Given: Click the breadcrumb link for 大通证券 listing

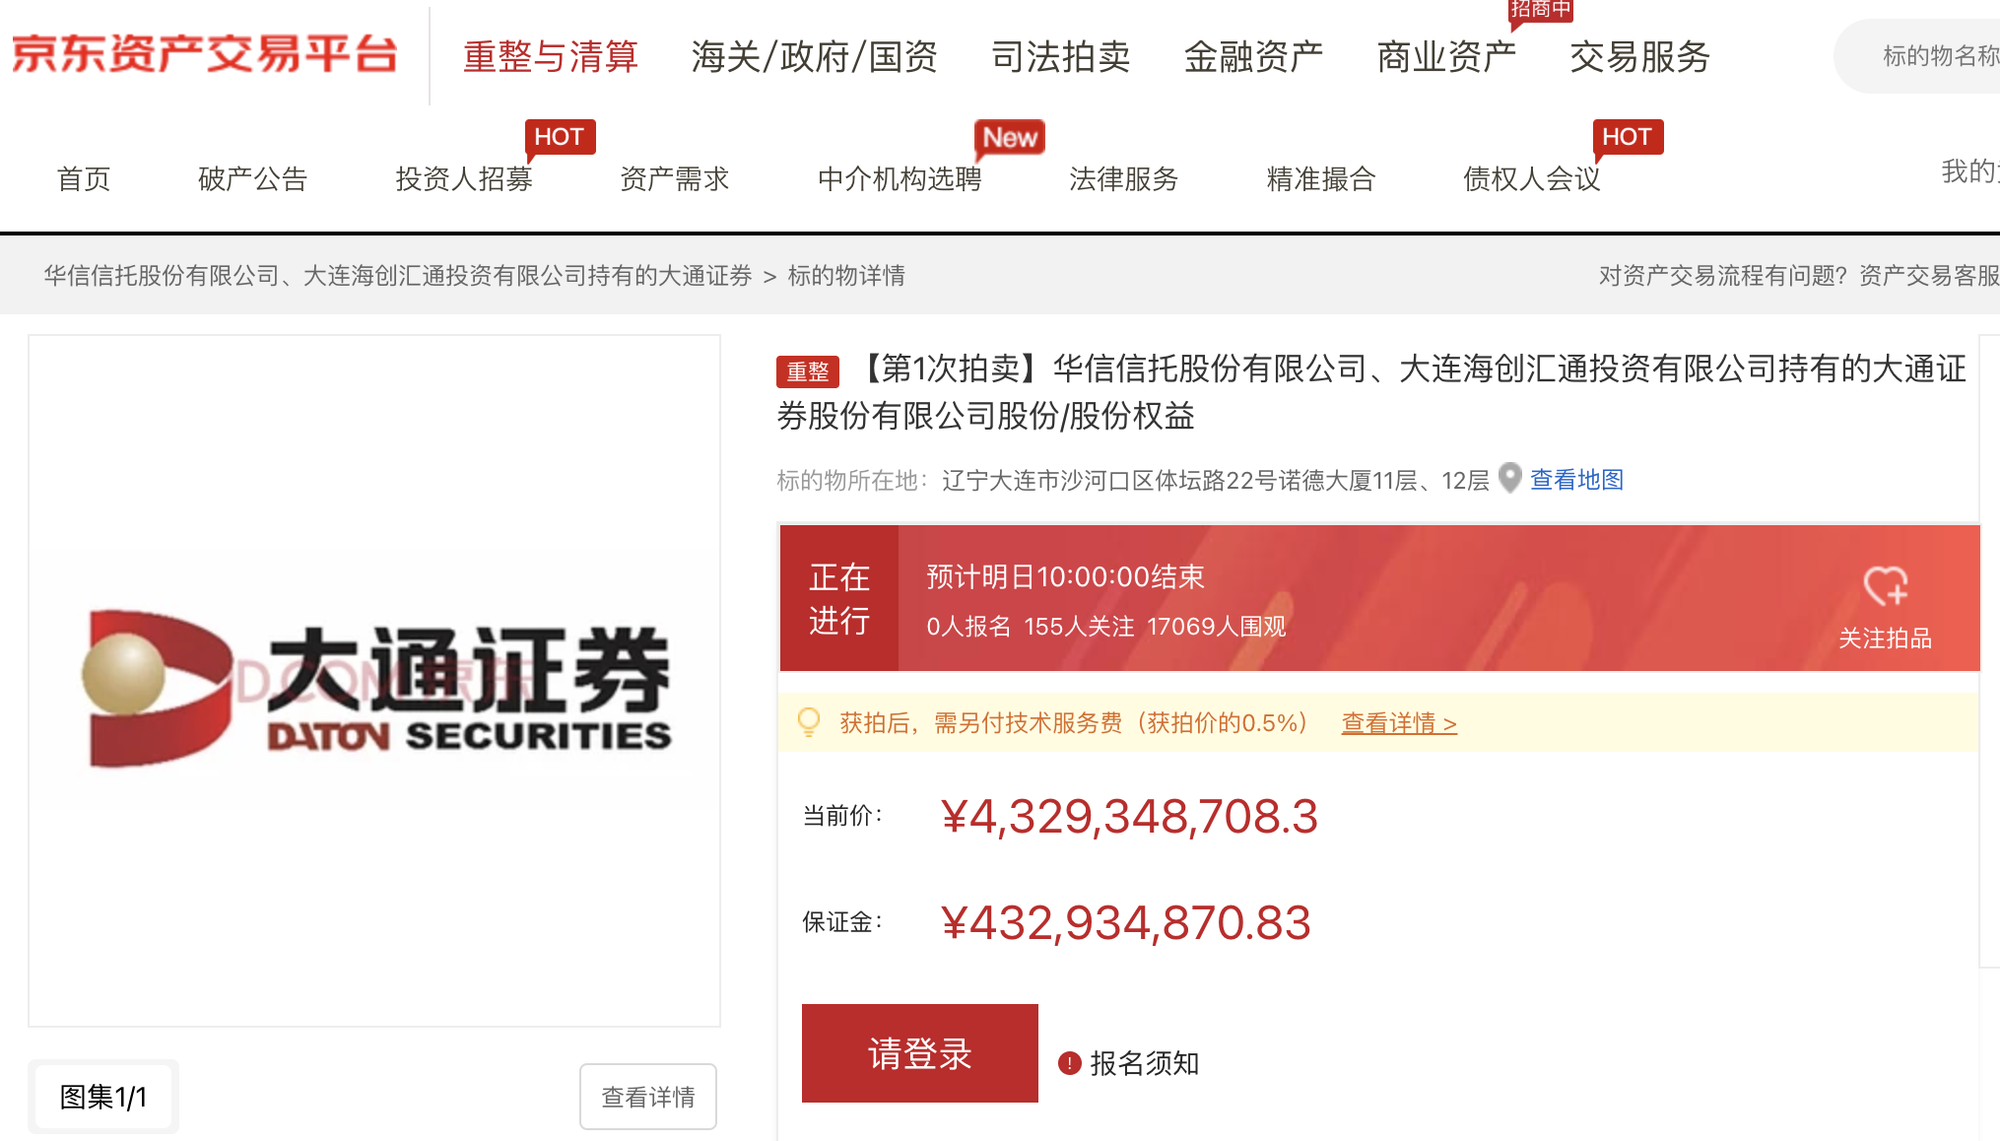Looking at the screenshot, I should pyautogui.click(x=398, y=276).
